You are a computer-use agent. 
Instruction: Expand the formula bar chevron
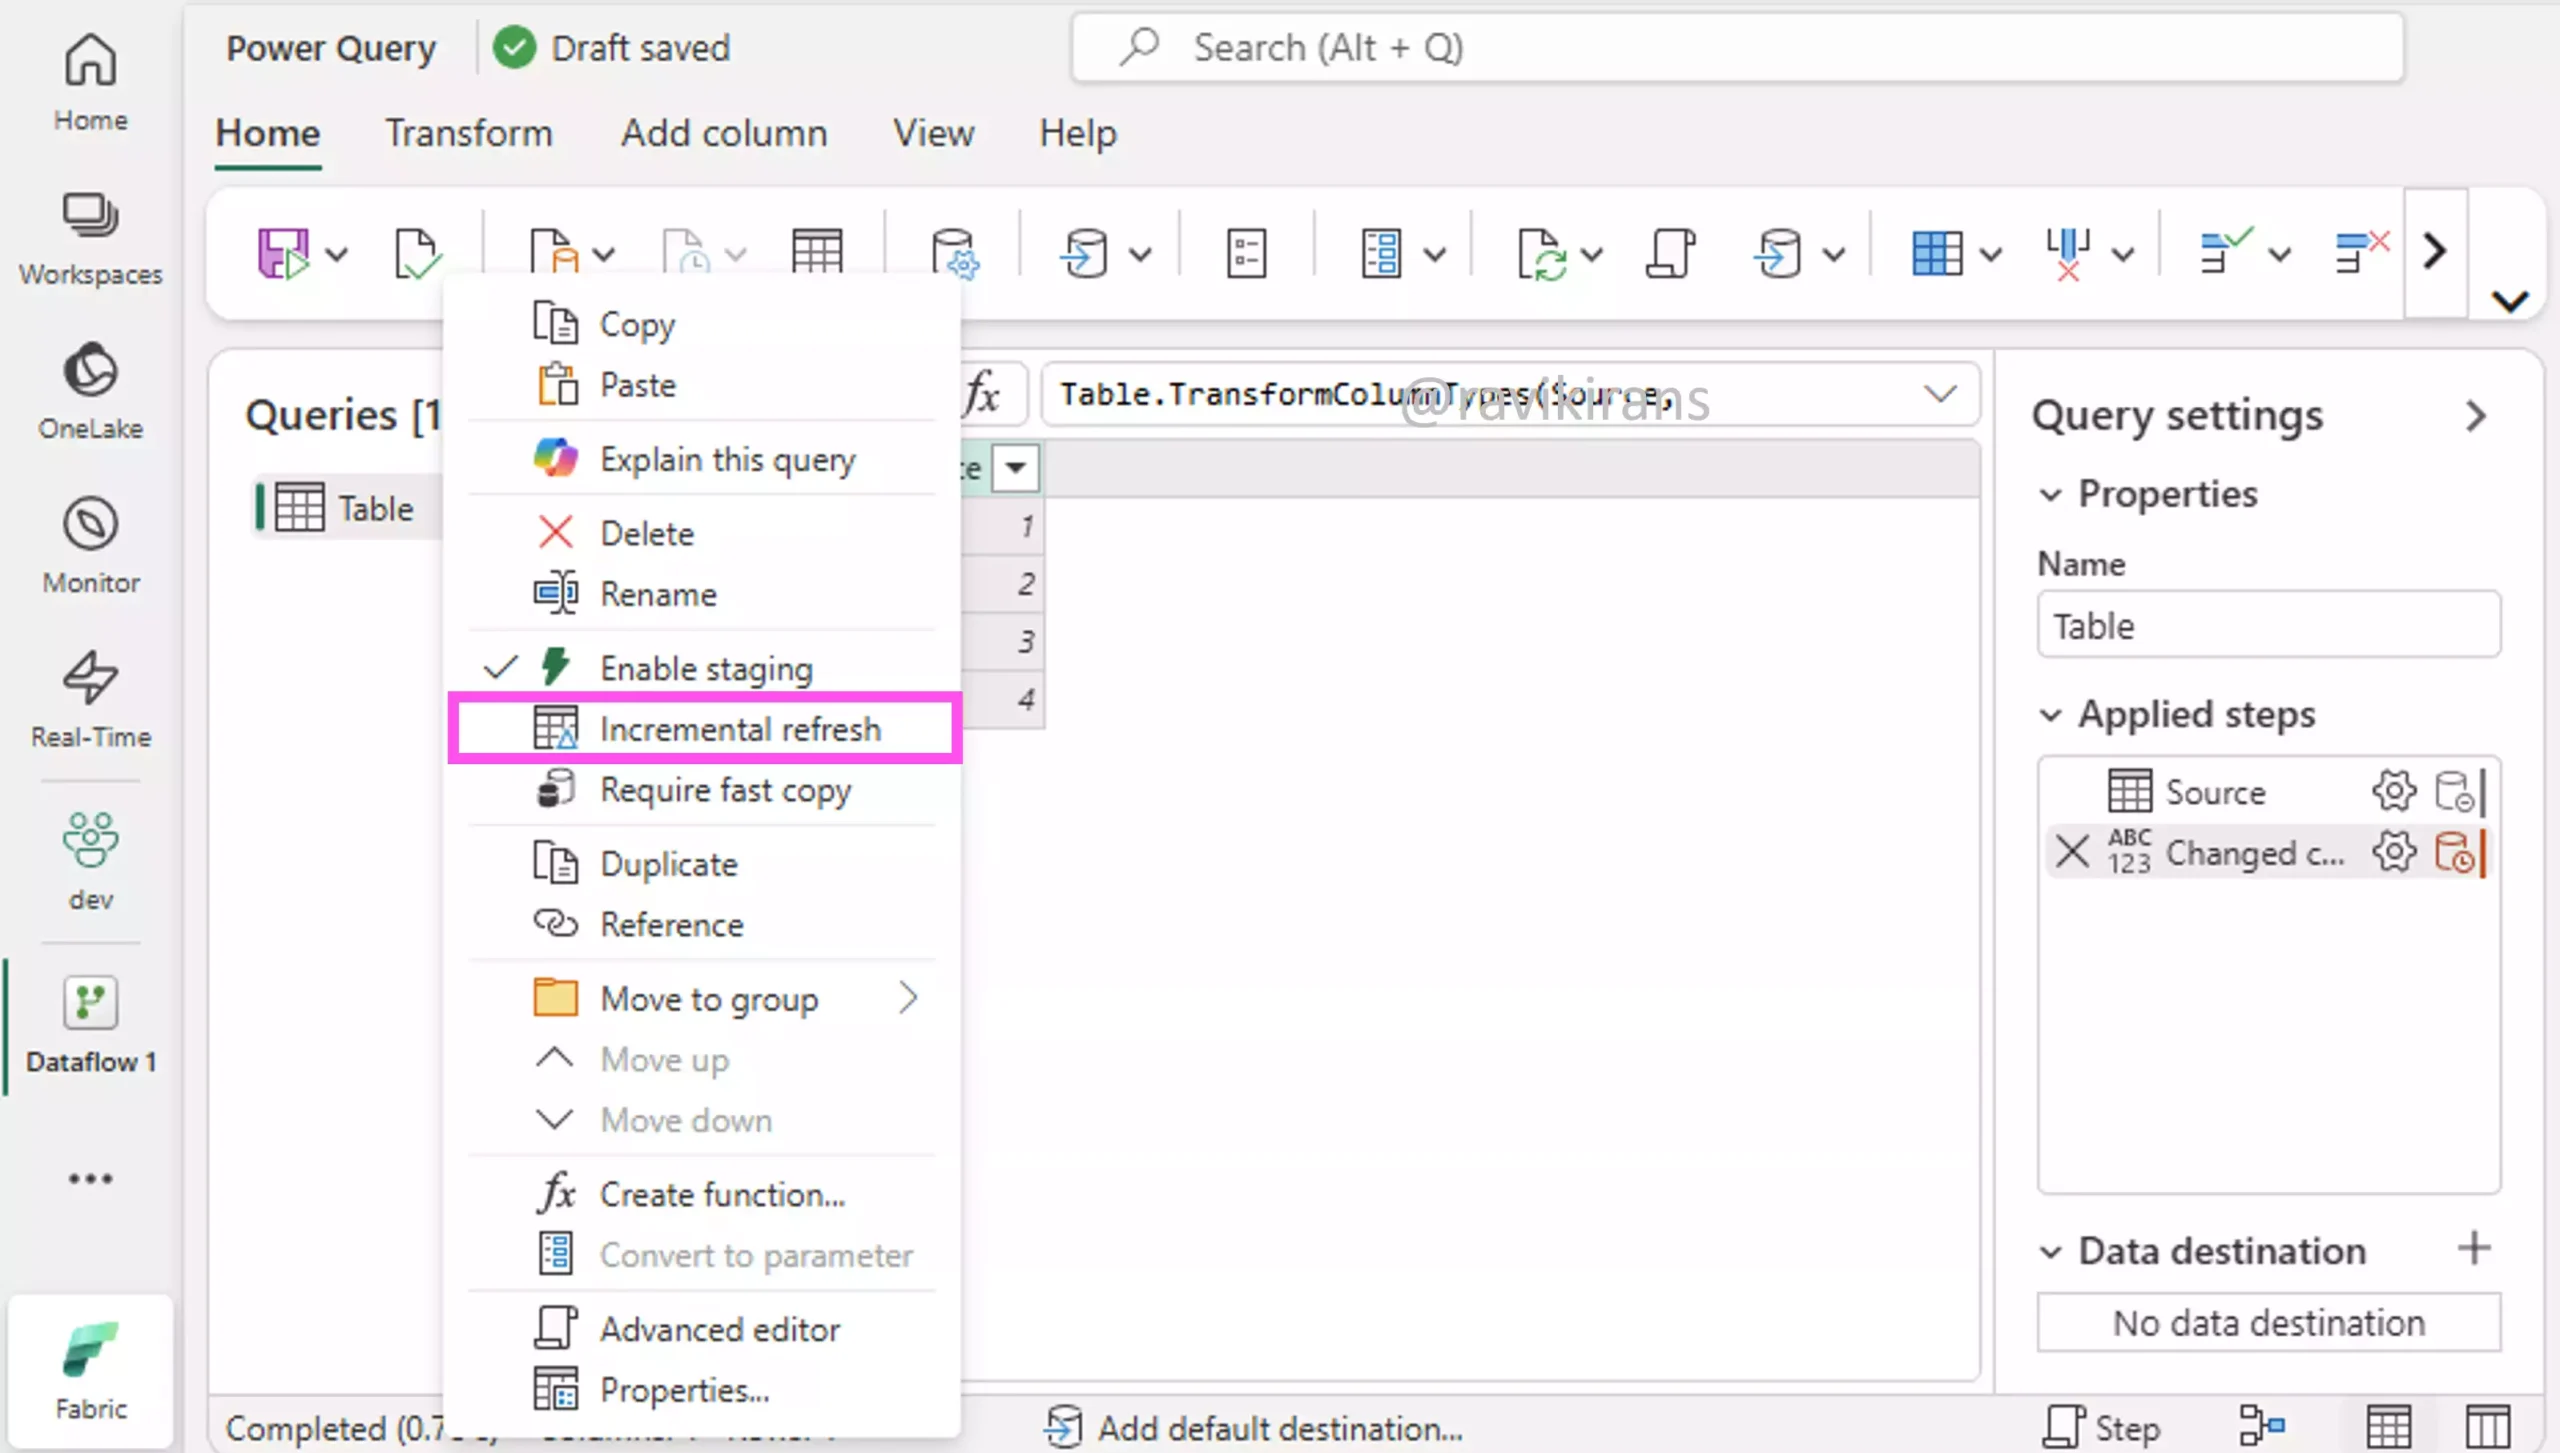[x=1940, y=394]
